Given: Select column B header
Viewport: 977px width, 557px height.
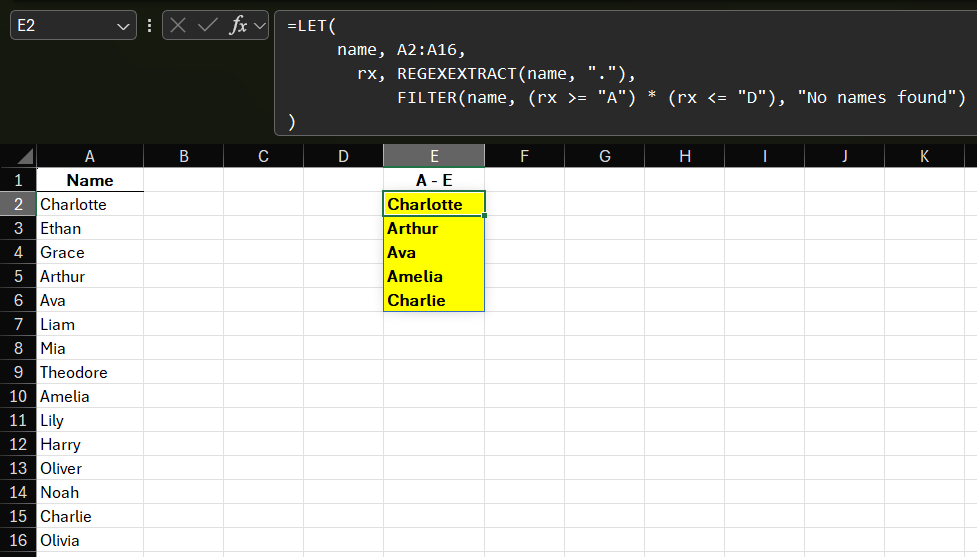Looking at the screenshot, I should pyautogui.click(x=183, y=156).
